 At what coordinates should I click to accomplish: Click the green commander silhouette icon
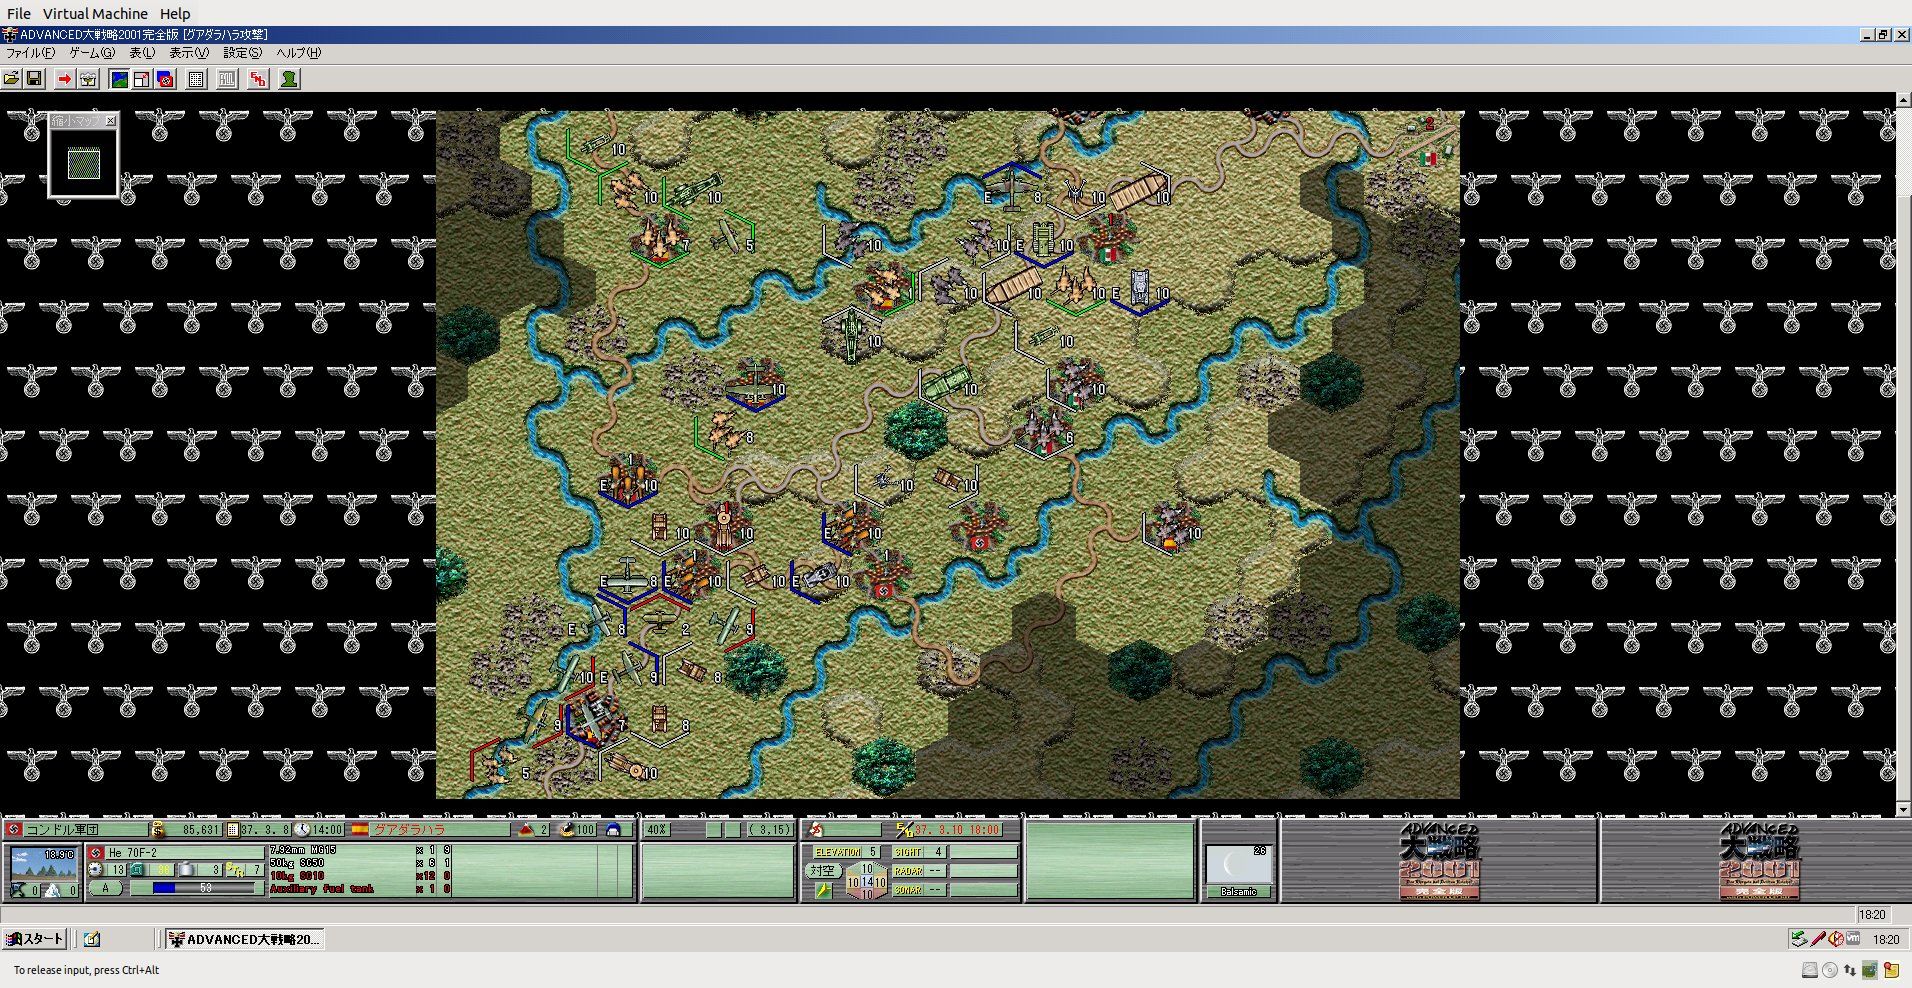(290, 79)
